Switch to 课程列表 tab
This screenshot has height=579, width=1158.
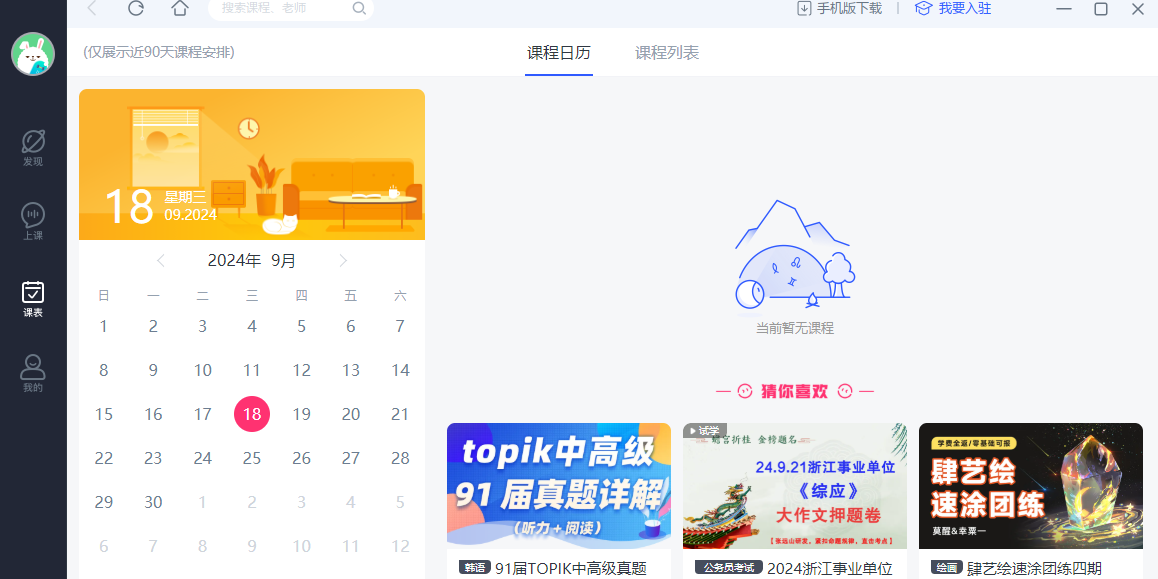667,53
